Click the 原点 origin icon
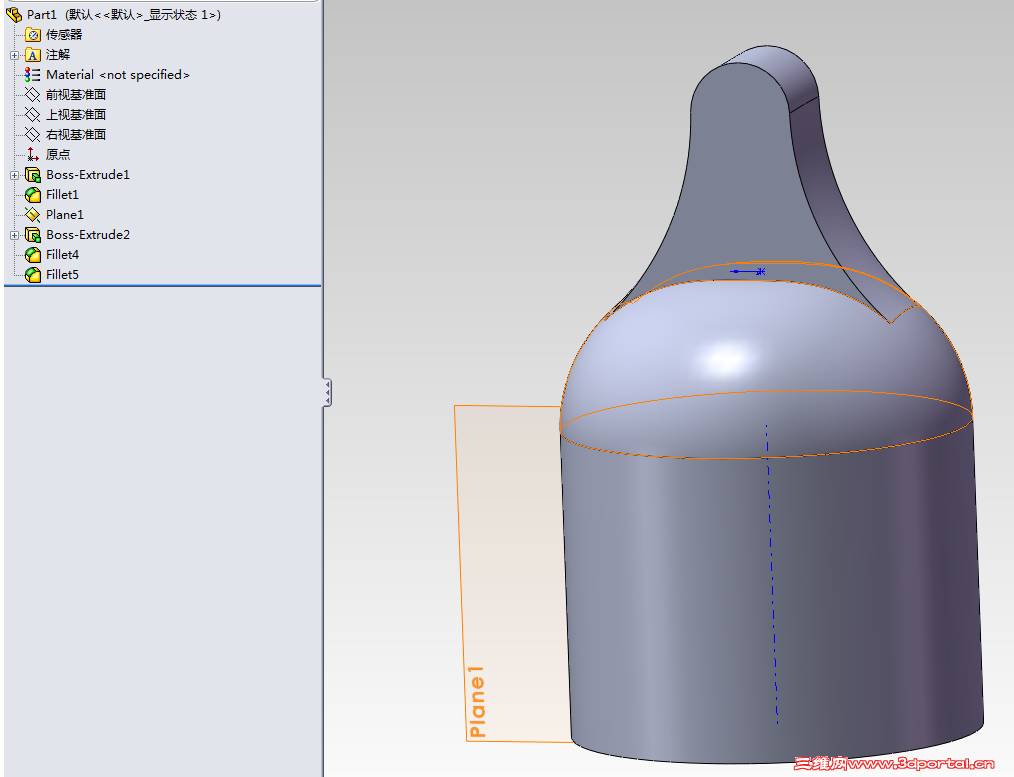Image resolution: width=1014 pixels, height=777 pixels. coord(32,154)
